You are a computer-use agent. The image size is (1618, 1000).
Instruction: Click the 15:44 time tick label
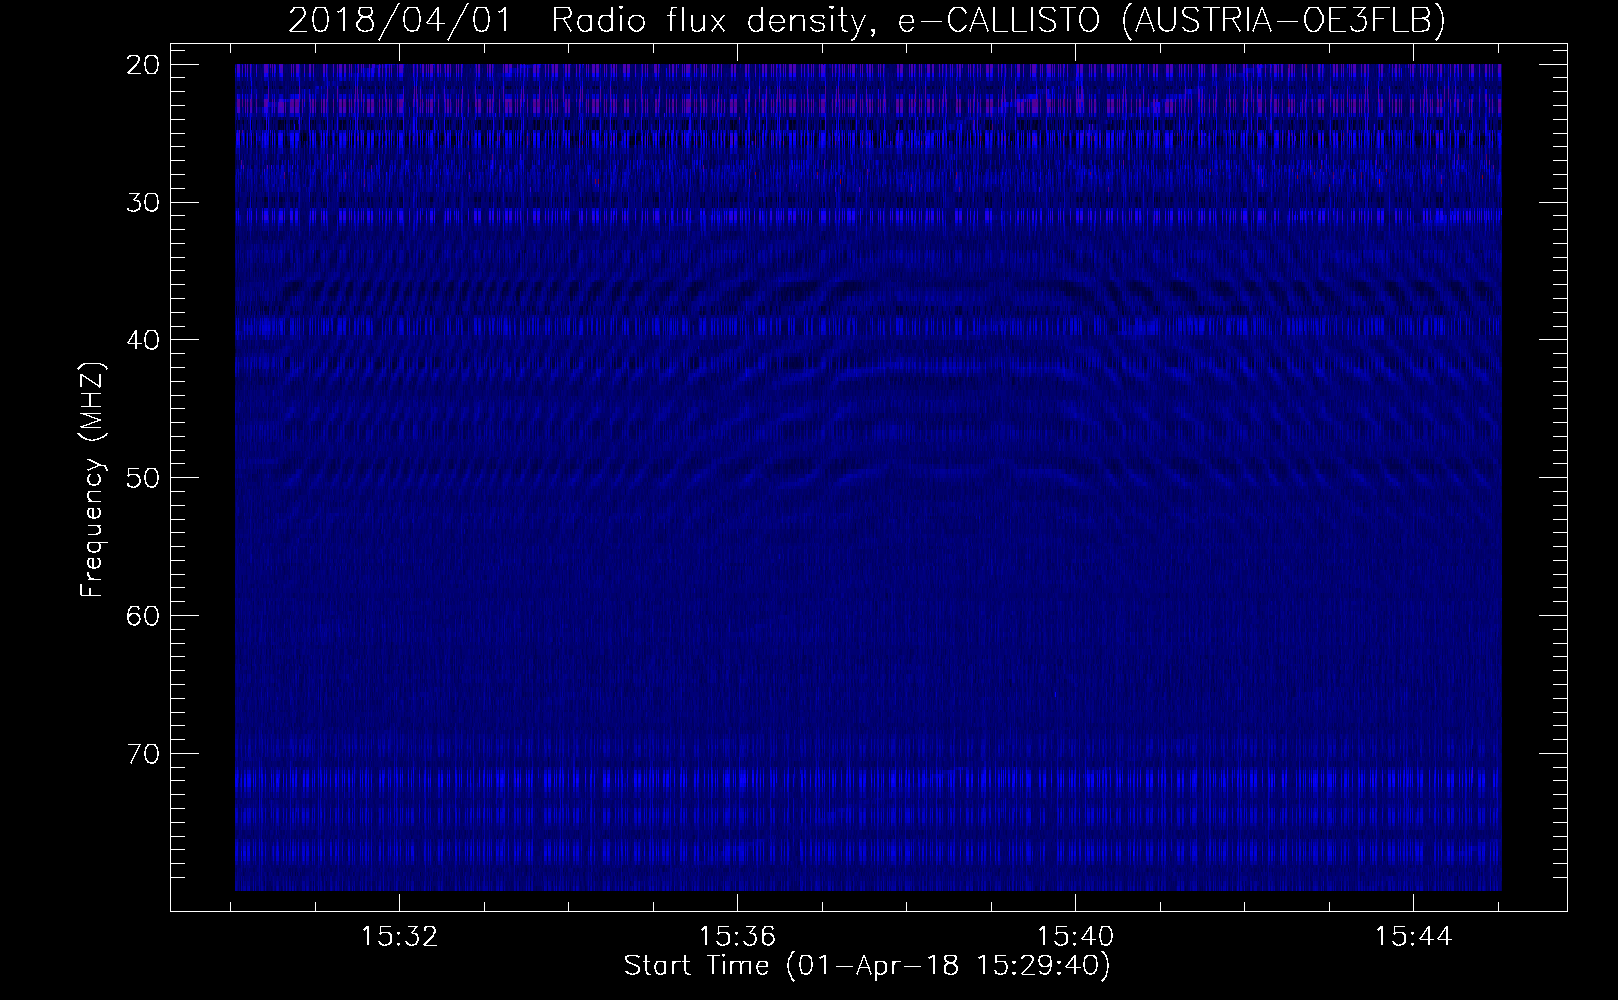pyautogui.click(x=1414, y=937)
